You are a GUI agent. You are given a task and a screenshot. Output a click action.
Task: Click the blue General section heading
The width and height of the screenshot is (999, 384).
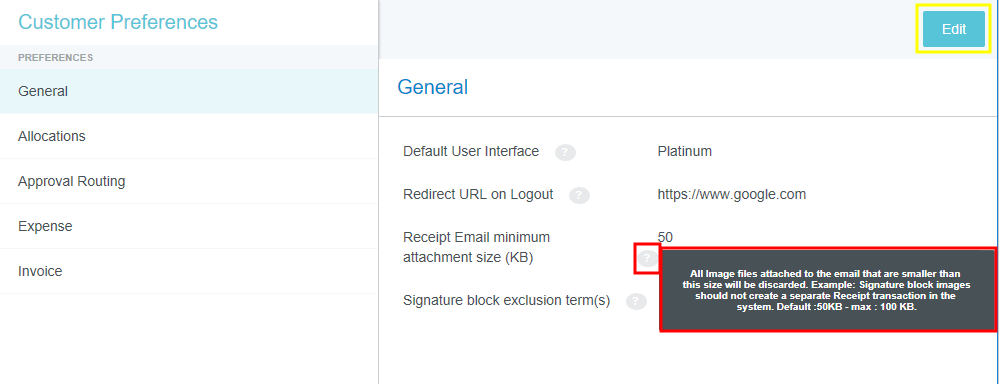(433, 87)
